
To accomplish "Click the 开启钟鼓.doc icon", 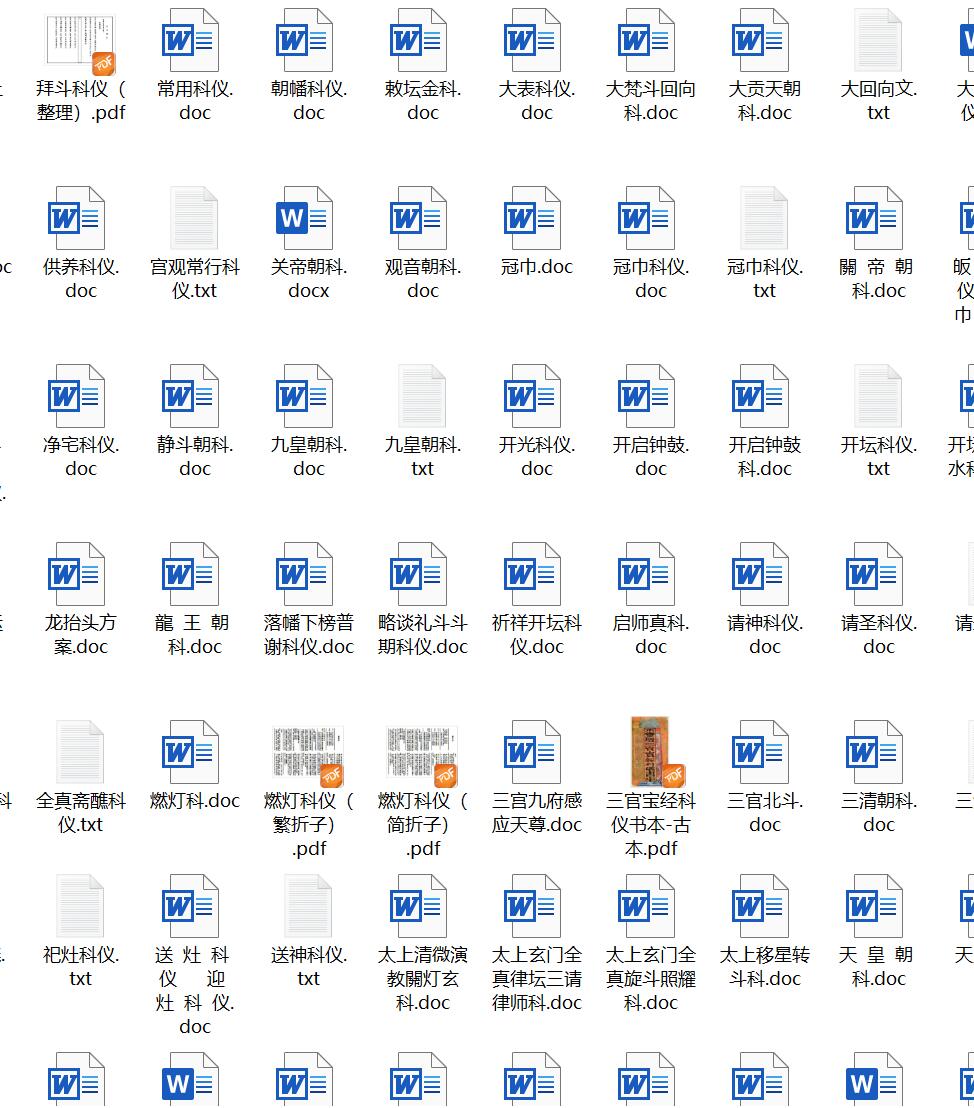I will 647,396.
